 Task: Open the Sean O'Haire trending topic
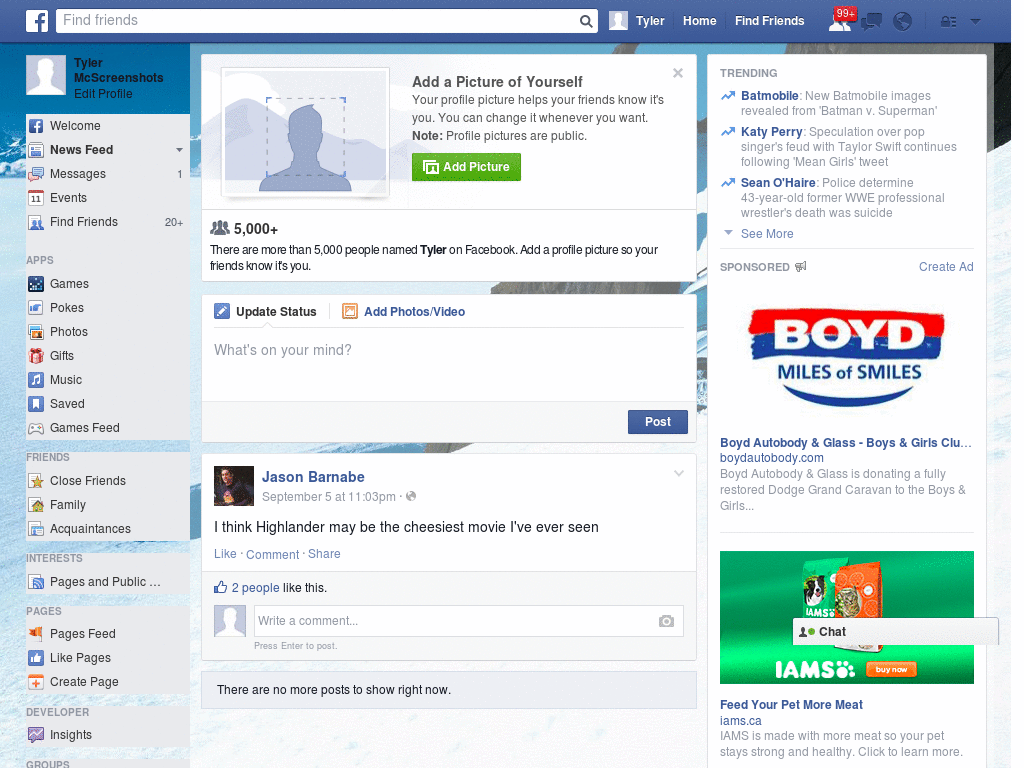[778, 183]
